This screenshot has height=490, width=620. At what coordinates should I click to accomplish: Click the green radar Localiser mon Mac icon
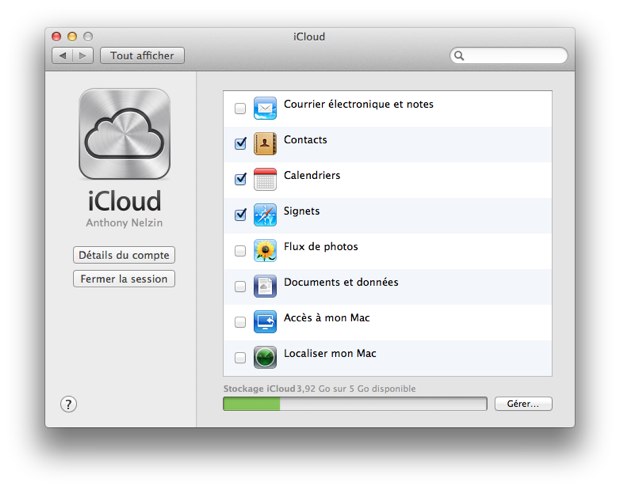(265, 357)
